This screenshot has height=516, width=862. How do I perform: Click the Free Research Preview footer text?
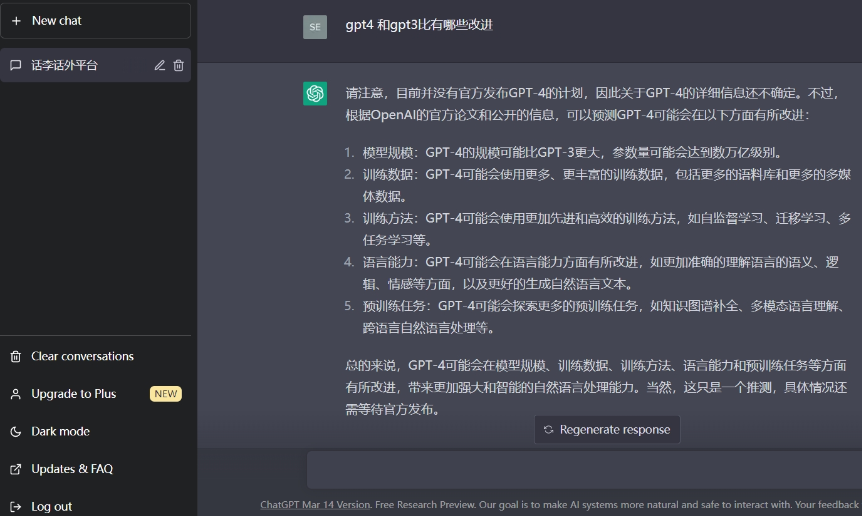424,505
